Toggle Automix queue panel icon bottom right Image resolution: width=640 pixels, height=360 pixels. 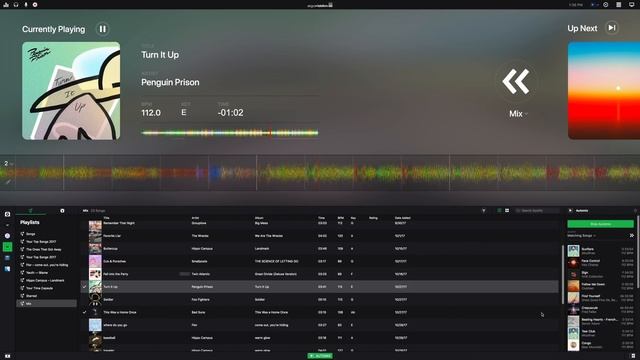(633, 356)
